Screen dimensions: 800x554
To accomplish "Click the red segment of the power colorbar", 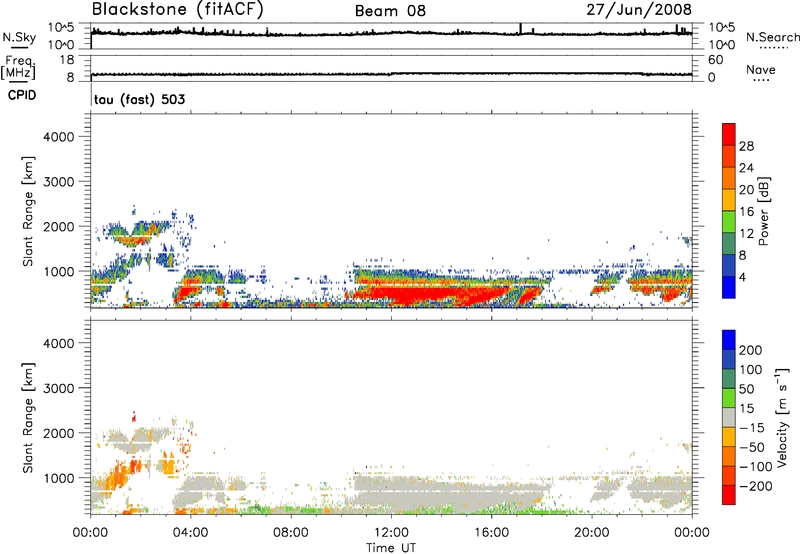I will point(729,134).
